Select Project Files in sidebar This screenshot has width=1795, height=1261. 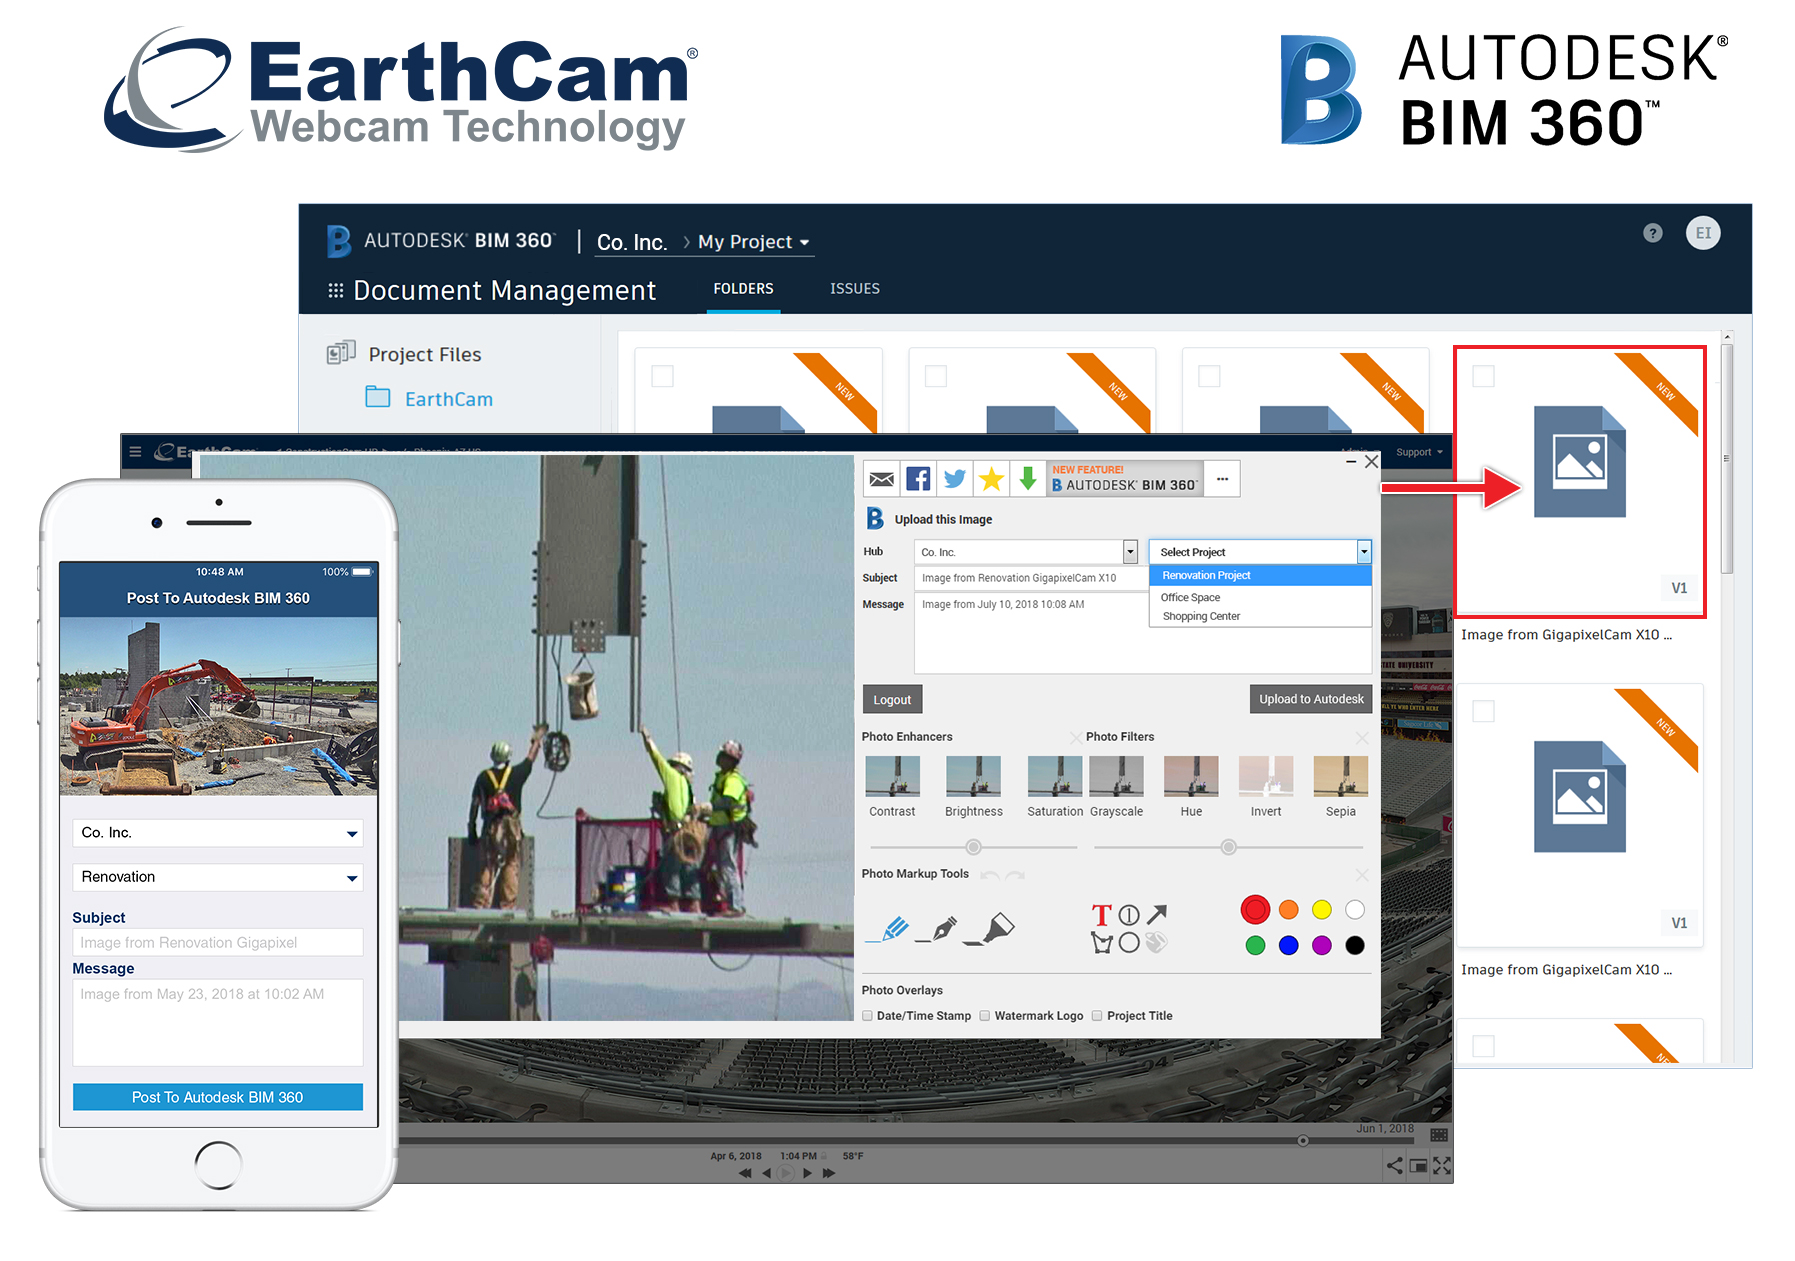(404, 354)
